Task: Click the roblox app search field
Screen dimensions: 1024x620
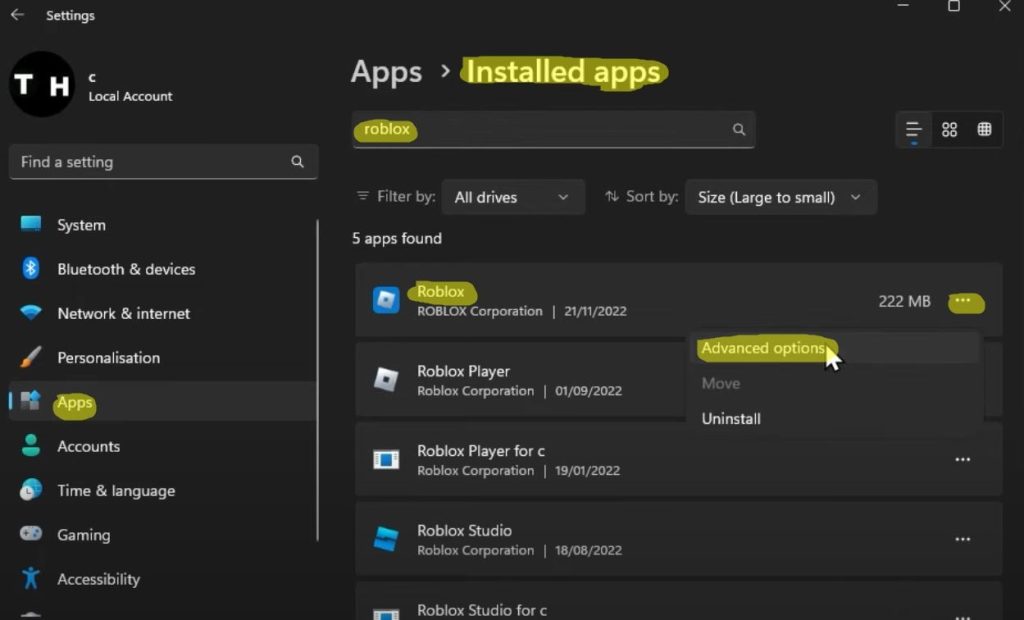Action: click(x=553, y=129)
